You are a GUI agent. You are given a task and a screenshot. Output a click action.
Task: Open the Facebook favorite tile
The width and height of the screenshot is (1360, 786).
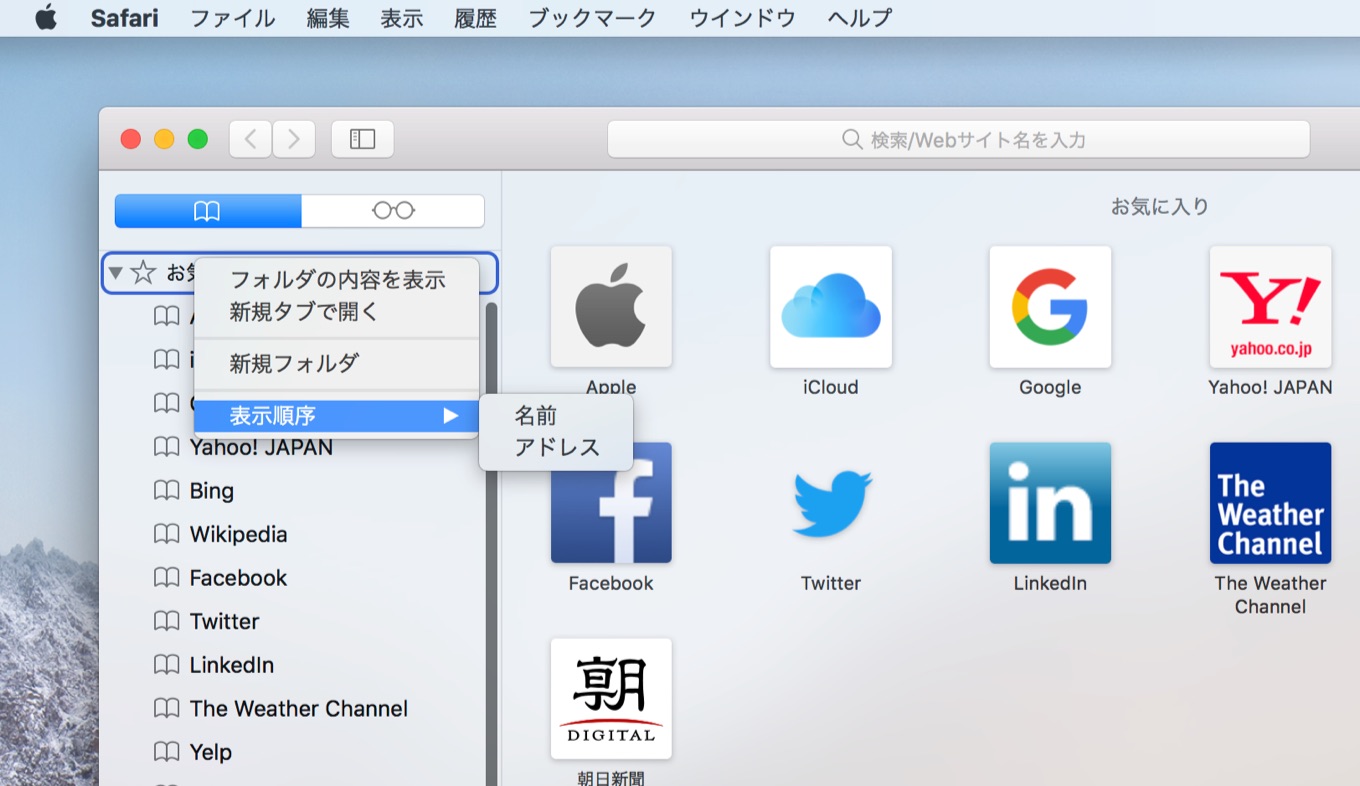tap(611, 503)
